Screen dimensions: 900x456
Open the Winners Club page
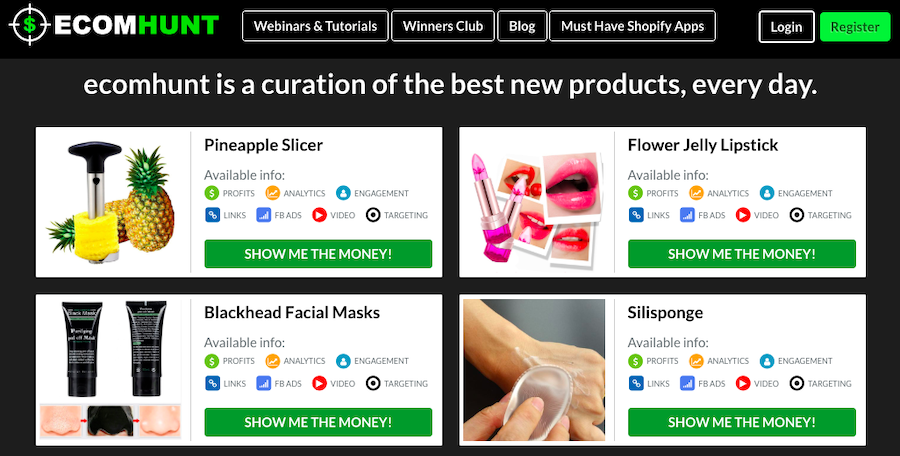click(443, 26)
